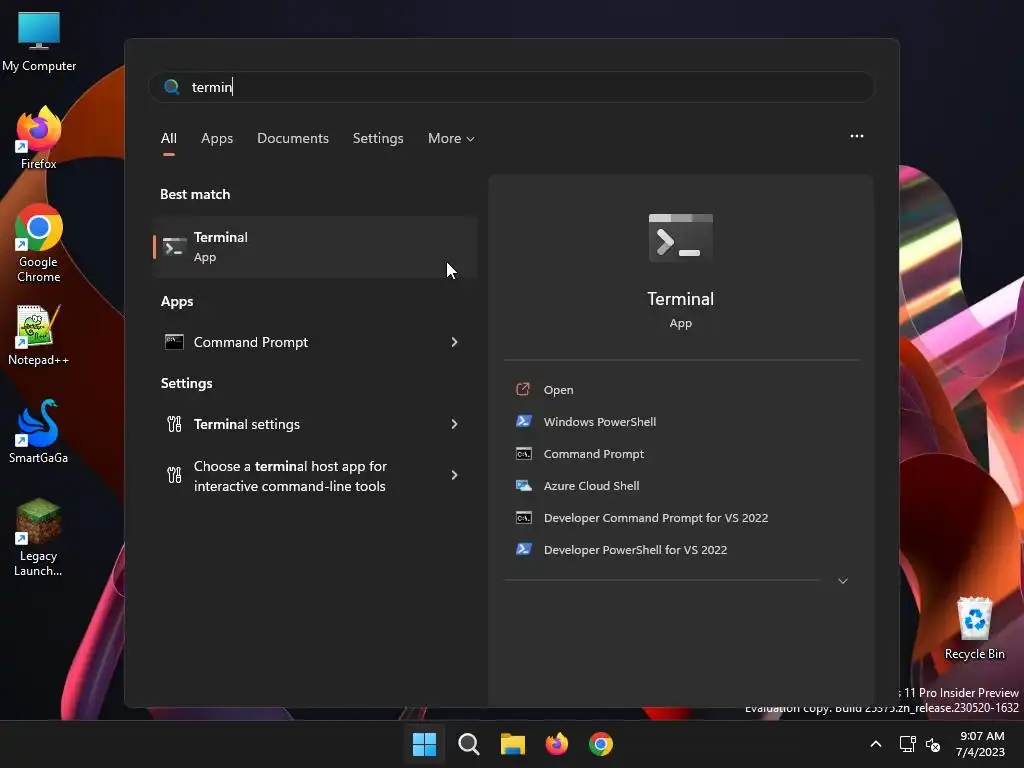
Task: Expand the Command Prompt result arrow
Action: [x=455, y=342]
